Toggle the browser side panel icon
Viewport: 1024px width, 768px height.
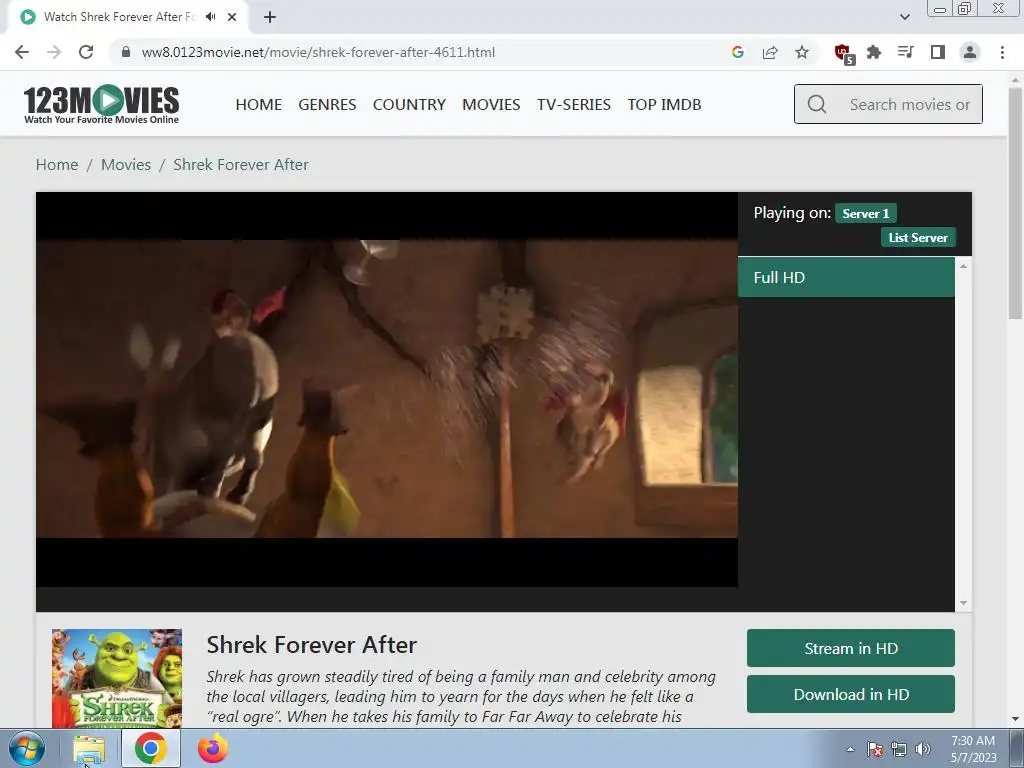click(938, 52)
